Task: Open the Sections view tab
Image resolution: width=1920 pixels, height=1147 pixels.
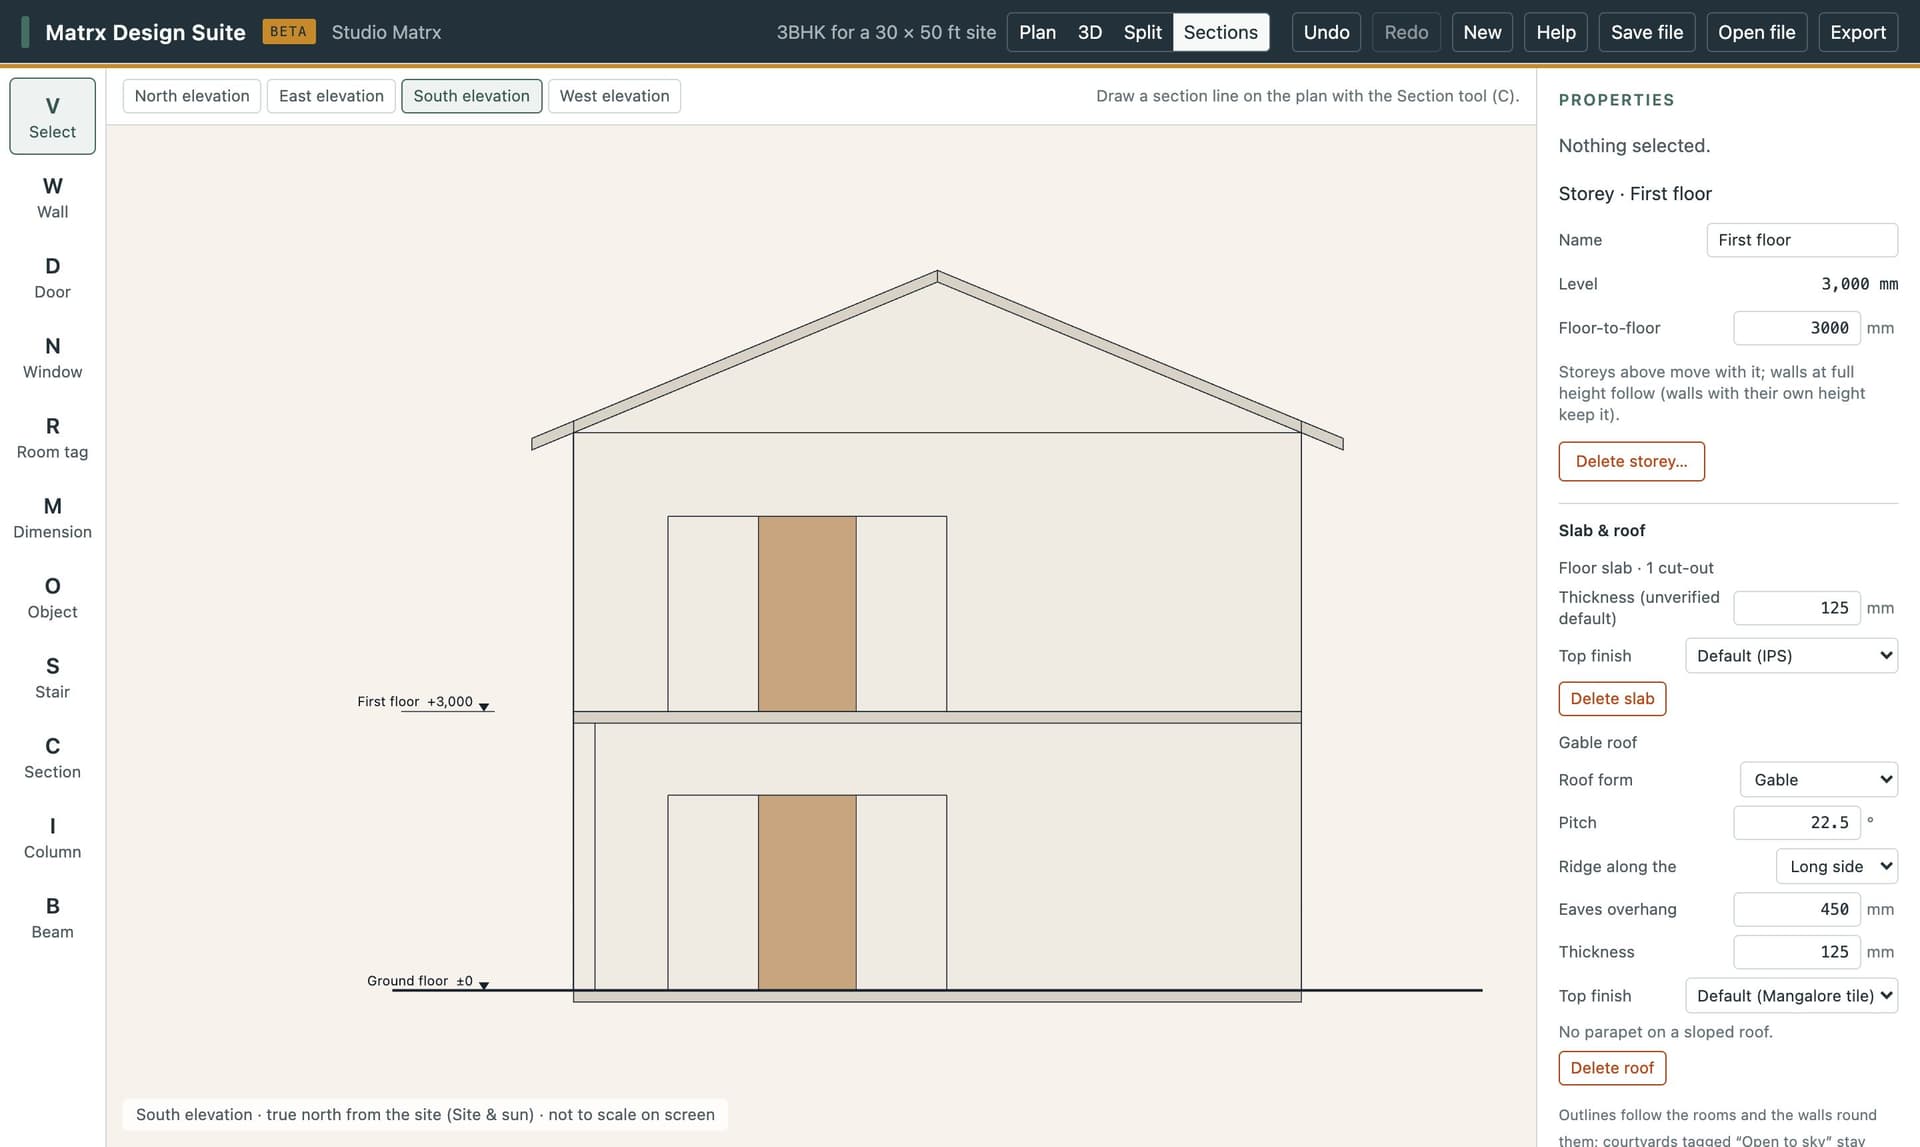Action: point(1220,32)
